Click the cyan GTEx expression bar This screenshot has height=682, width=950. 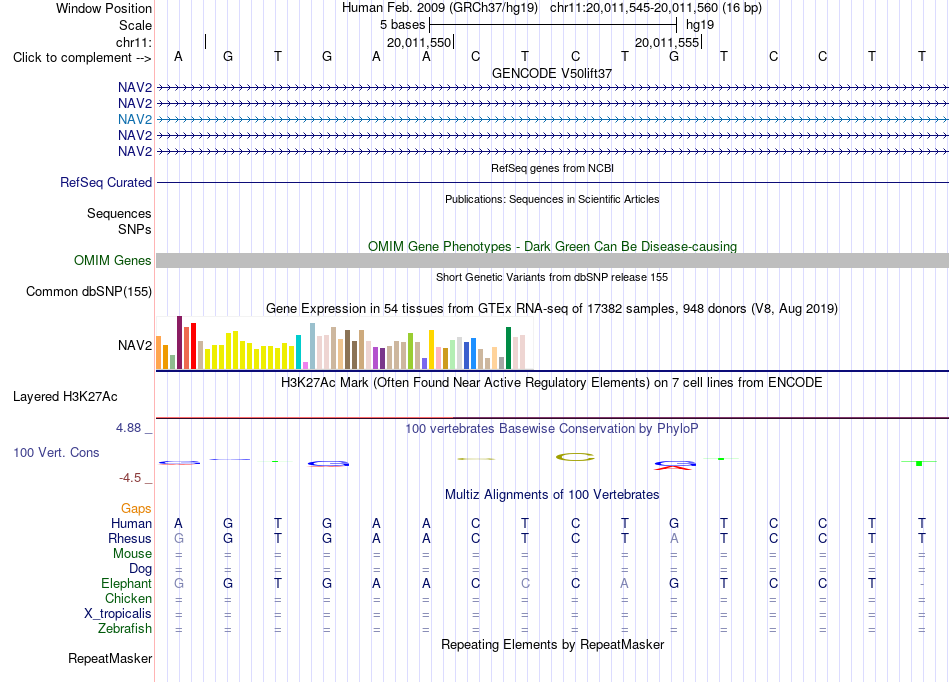point(298,352)
